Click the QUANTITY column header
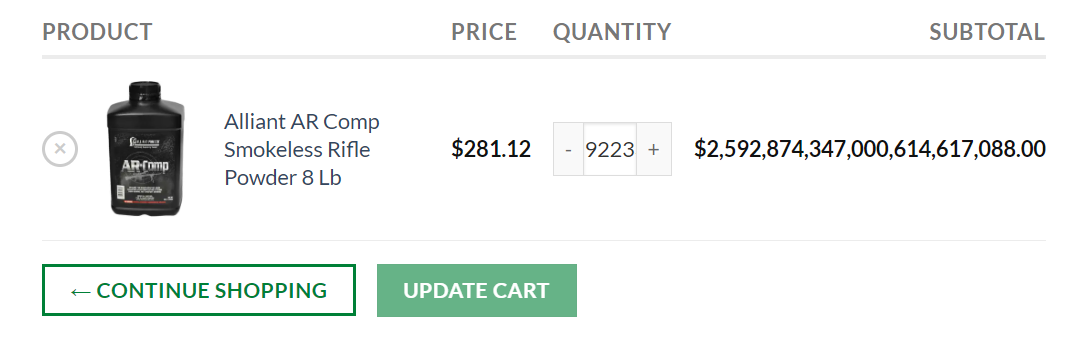Screen dimensions: 1068x360 [x=612, y=32]
